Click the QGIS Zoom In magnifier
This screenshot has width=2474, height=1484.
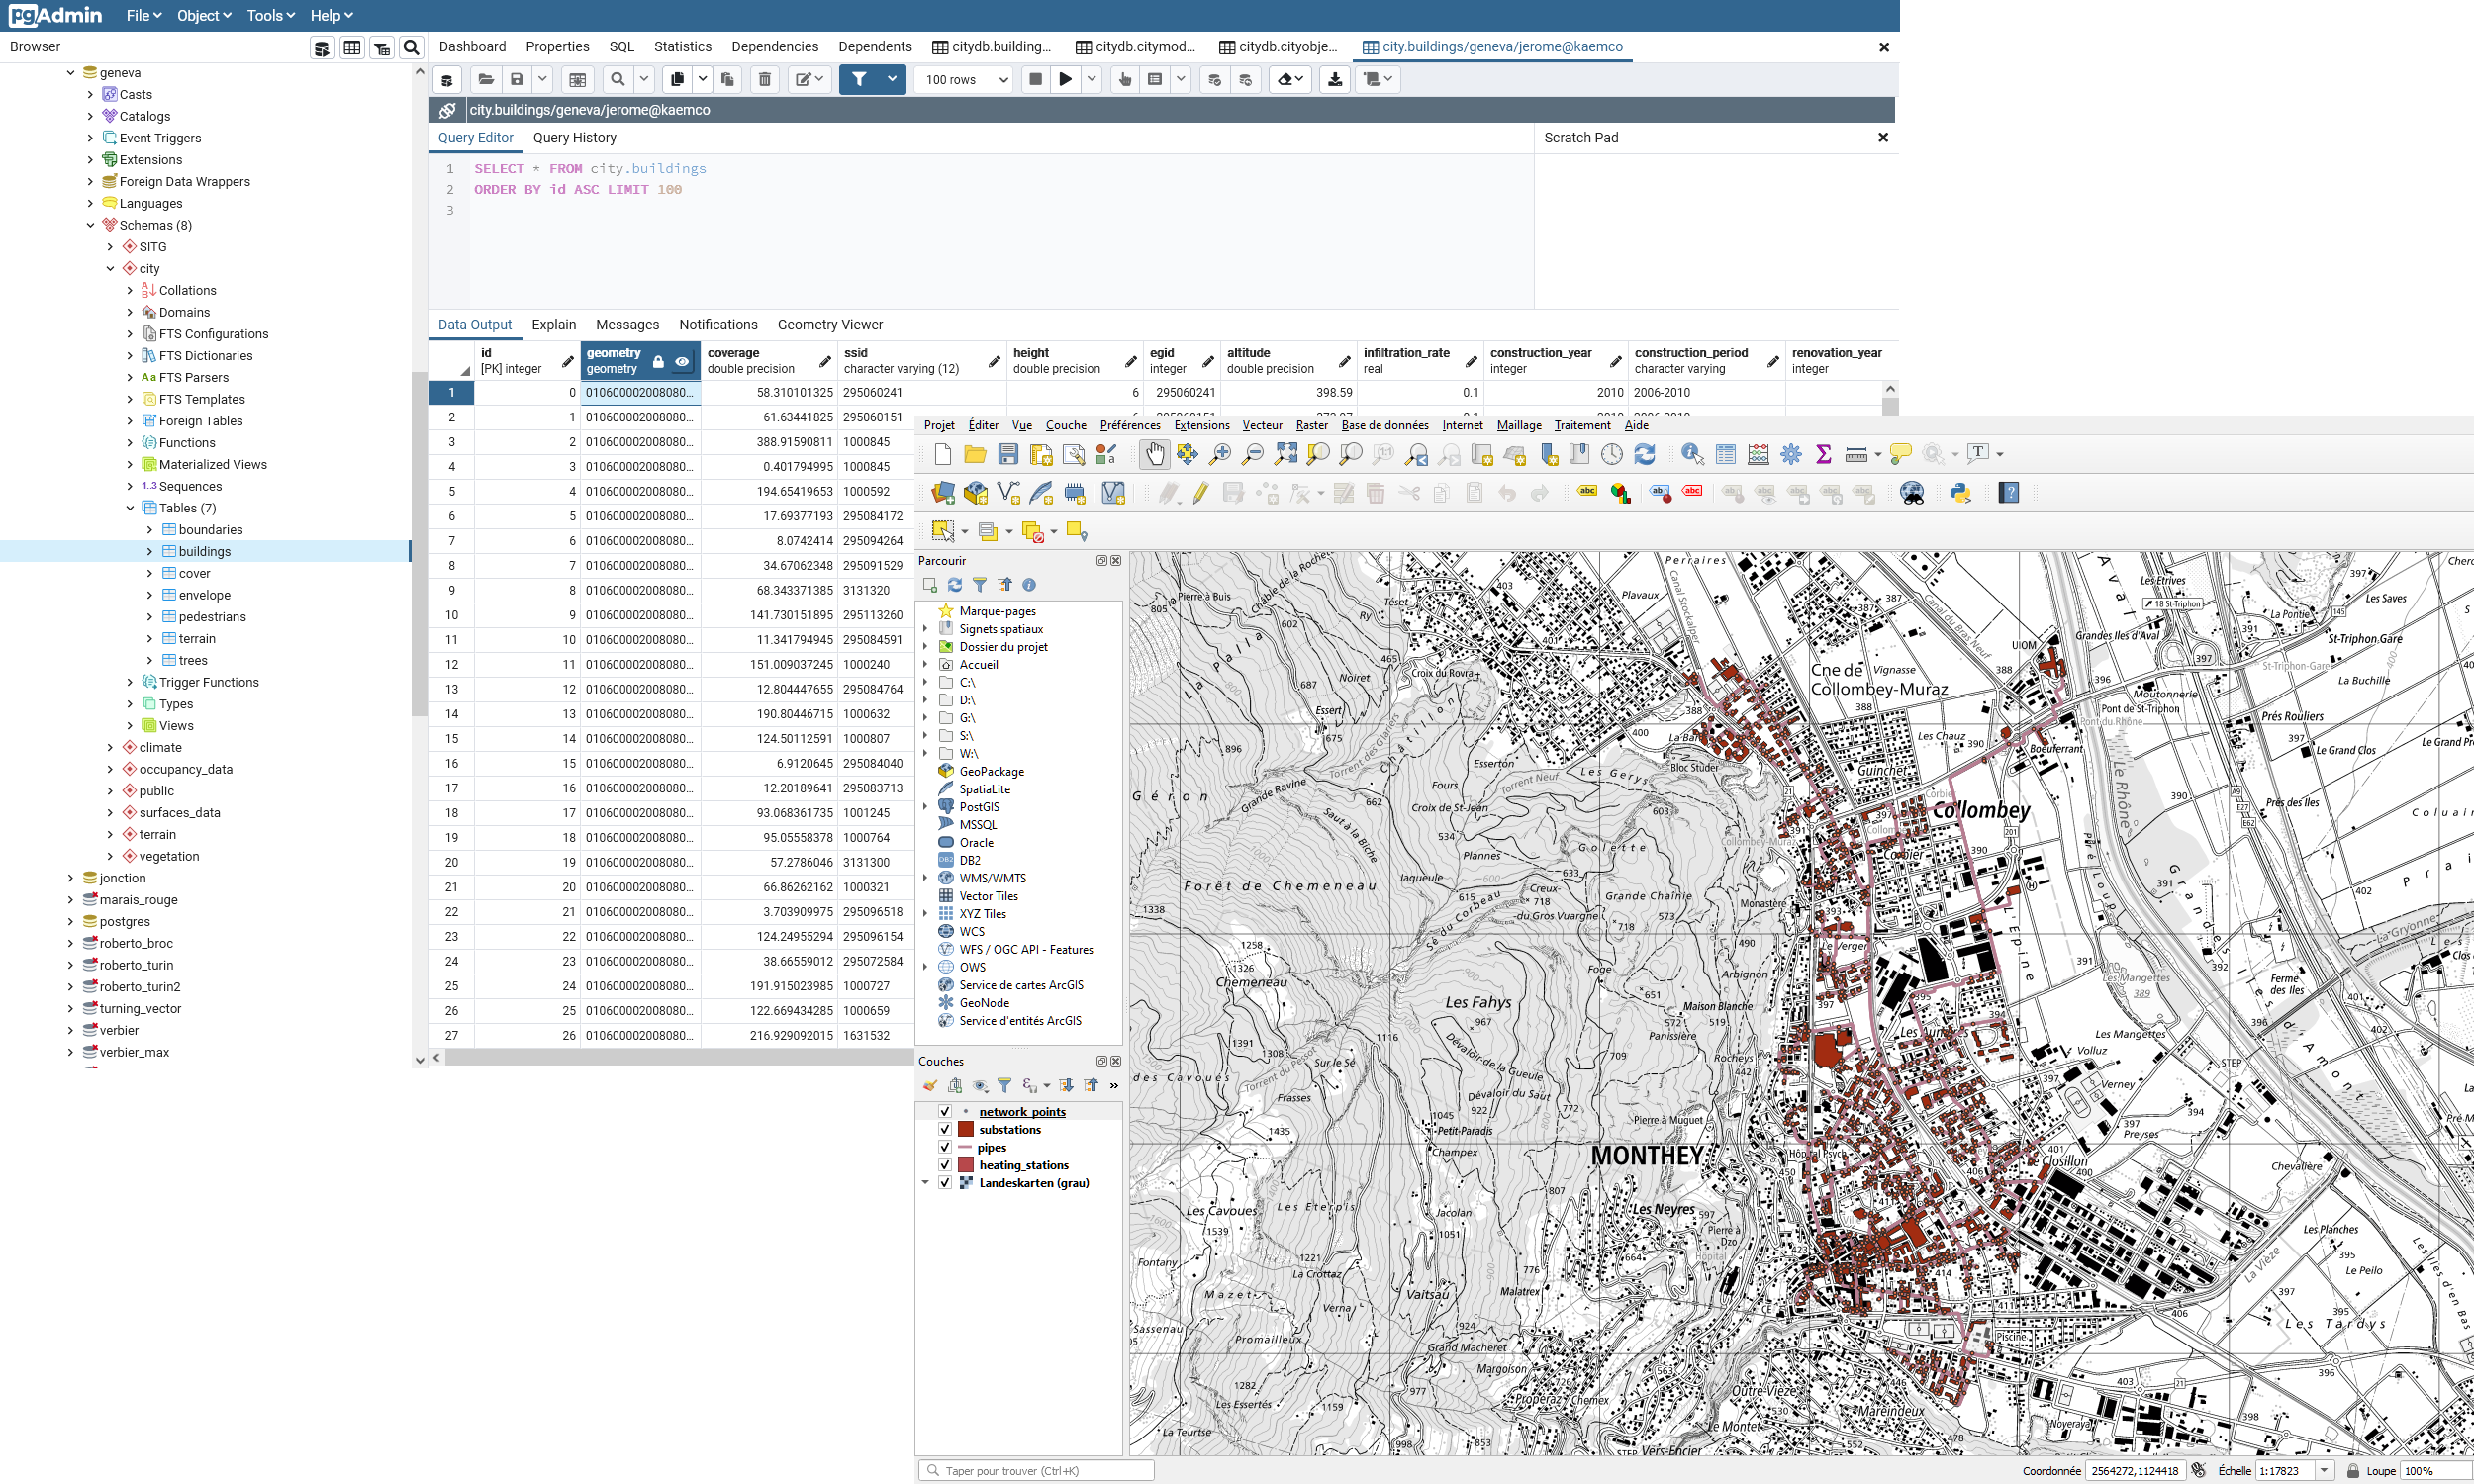1220,455
